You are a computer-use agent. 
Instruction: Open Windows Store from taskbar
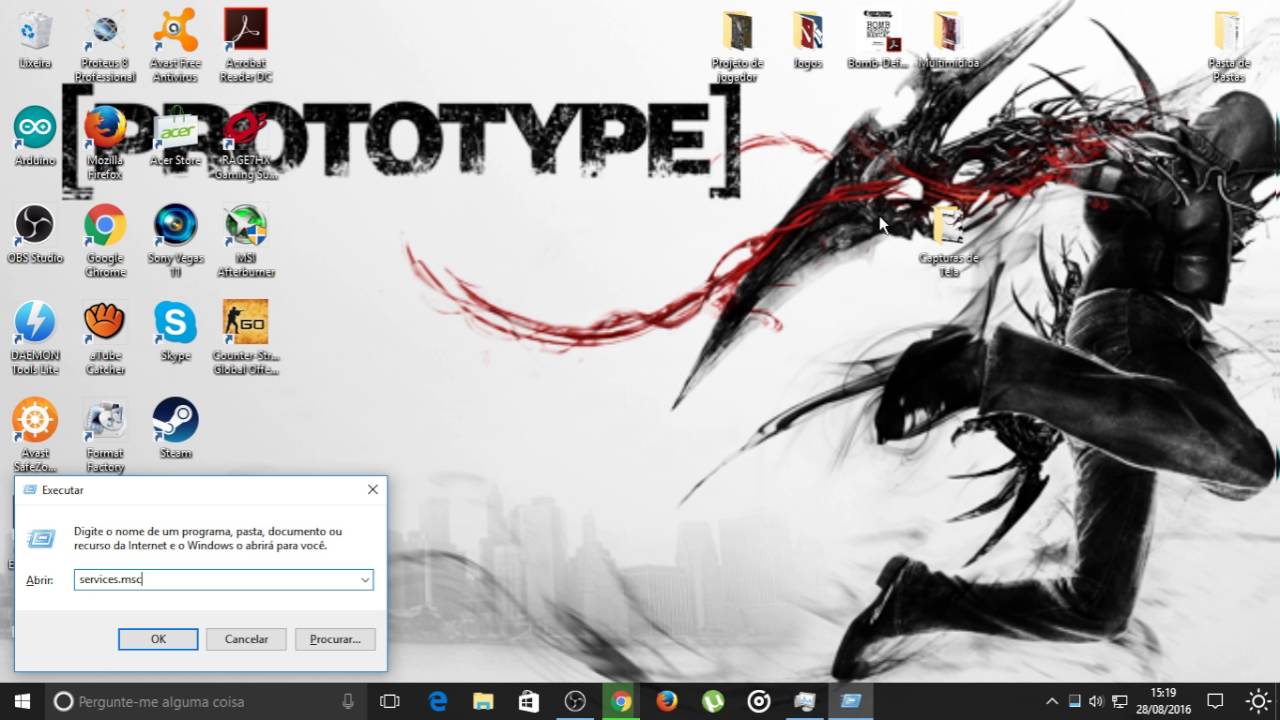pyautogui.click(x=529, y=701)
